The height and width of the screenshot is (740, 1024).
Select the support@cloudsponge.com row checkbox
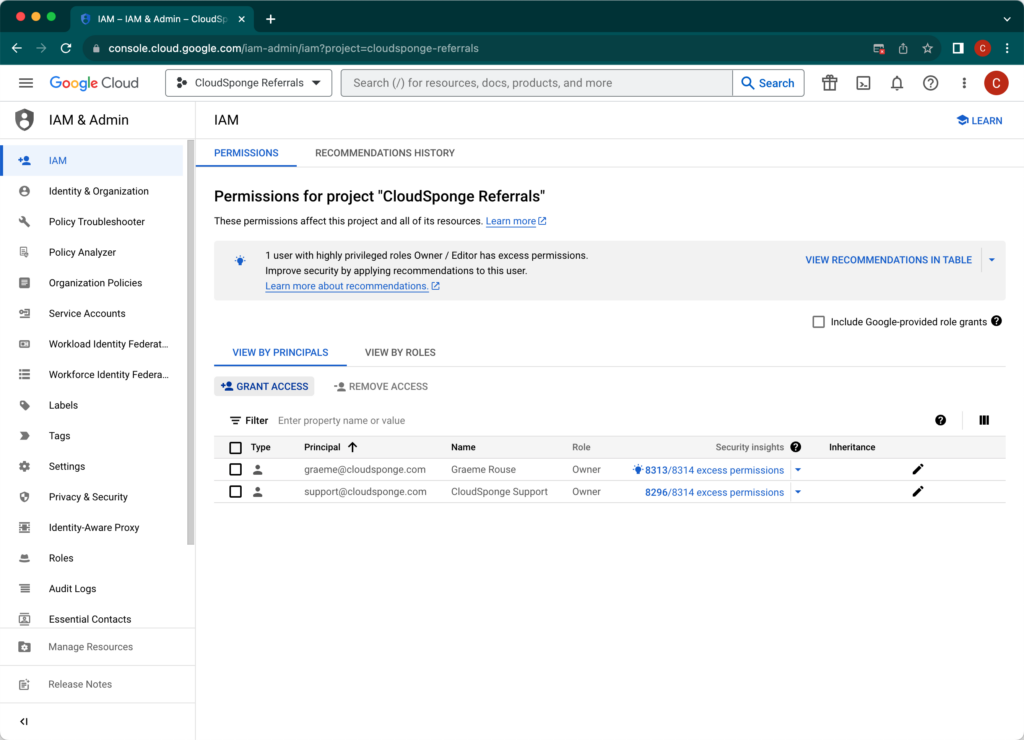tap(236, 491)
